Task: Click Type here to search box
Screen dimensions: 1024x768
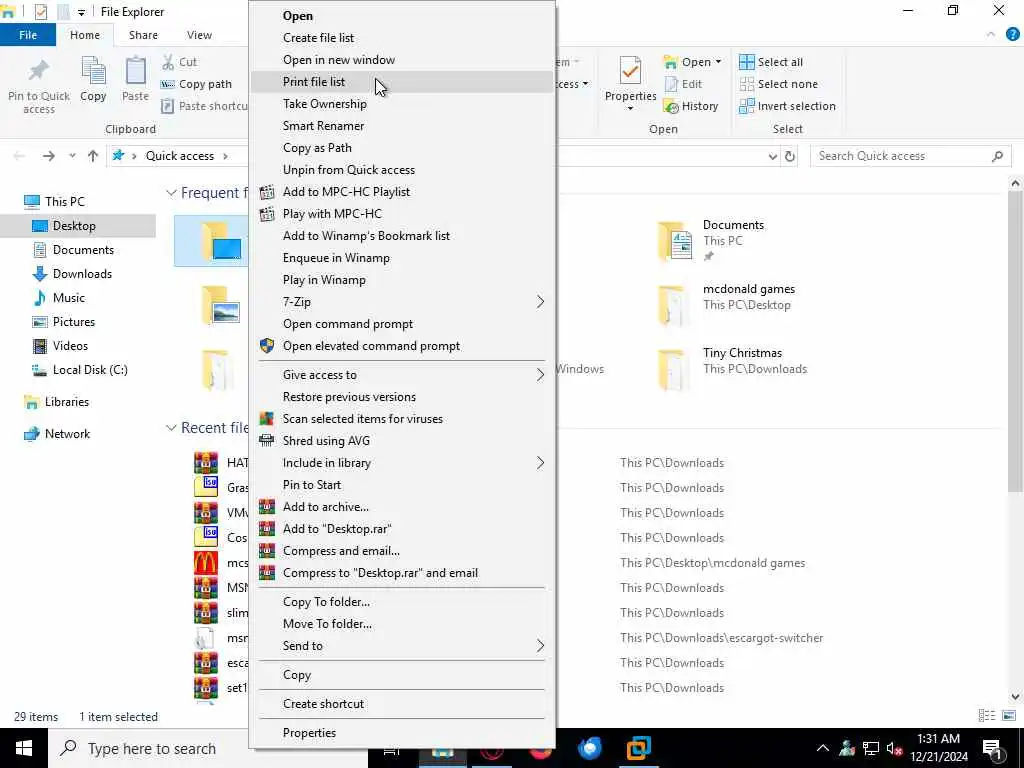Action: 208,748
